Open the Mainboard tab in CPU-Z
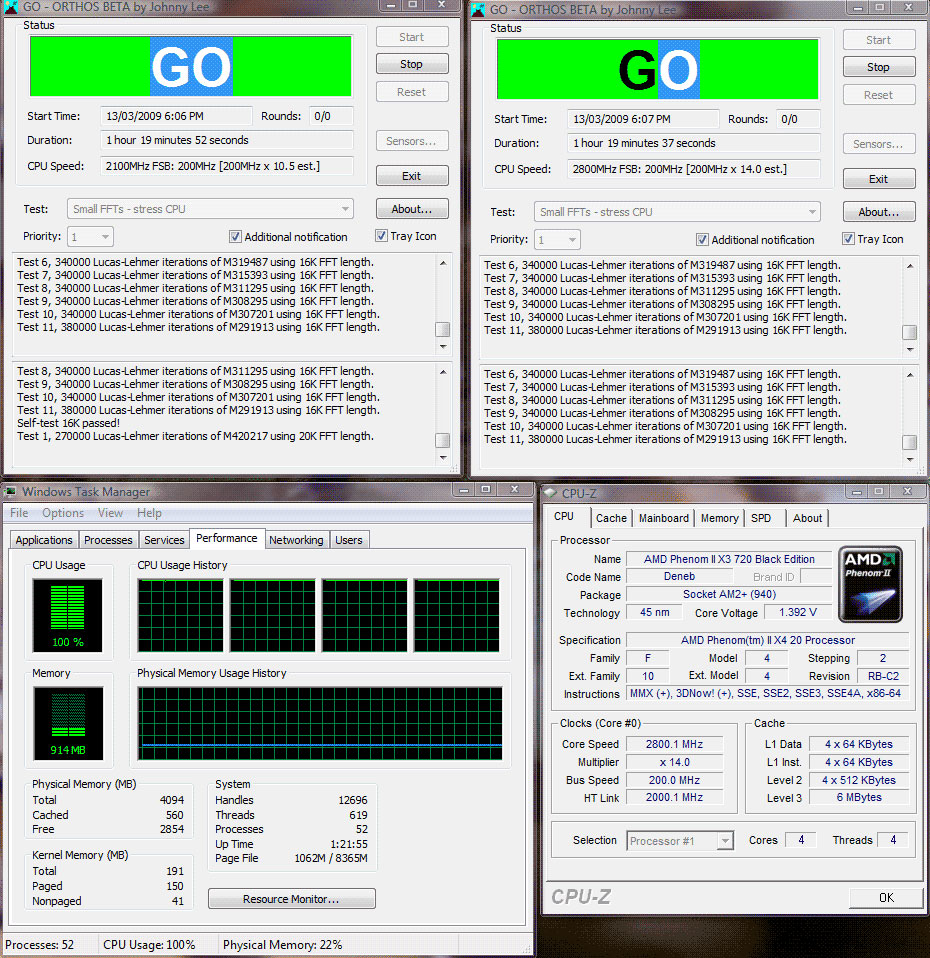The image size is (930, 958). click(x=664, y=518)
